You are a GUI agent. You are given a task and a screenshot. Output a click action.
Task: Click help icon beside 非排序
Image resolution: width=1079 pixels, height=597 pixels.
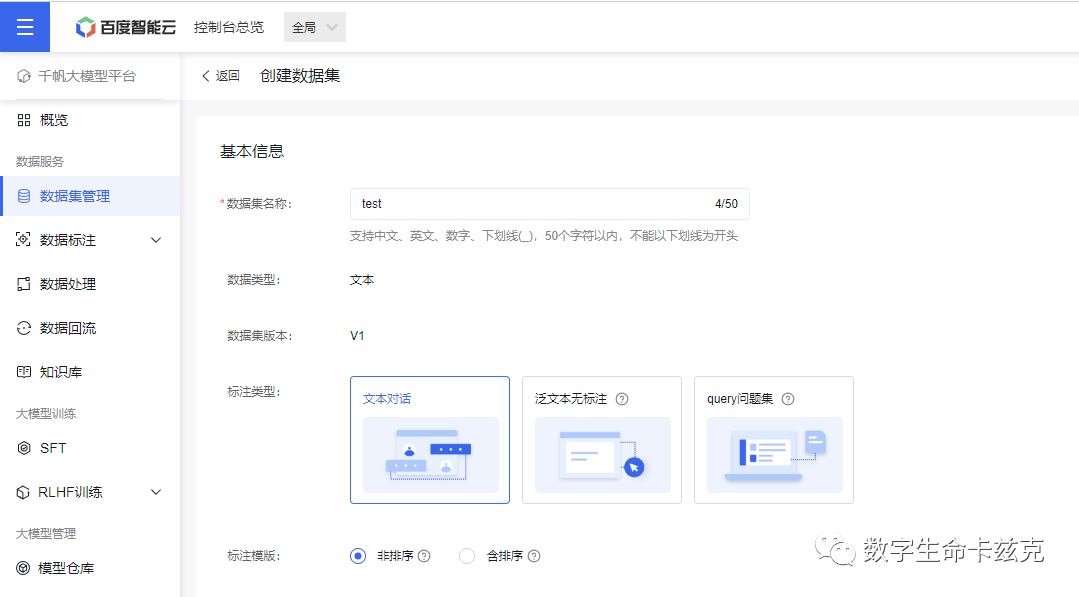425,556
